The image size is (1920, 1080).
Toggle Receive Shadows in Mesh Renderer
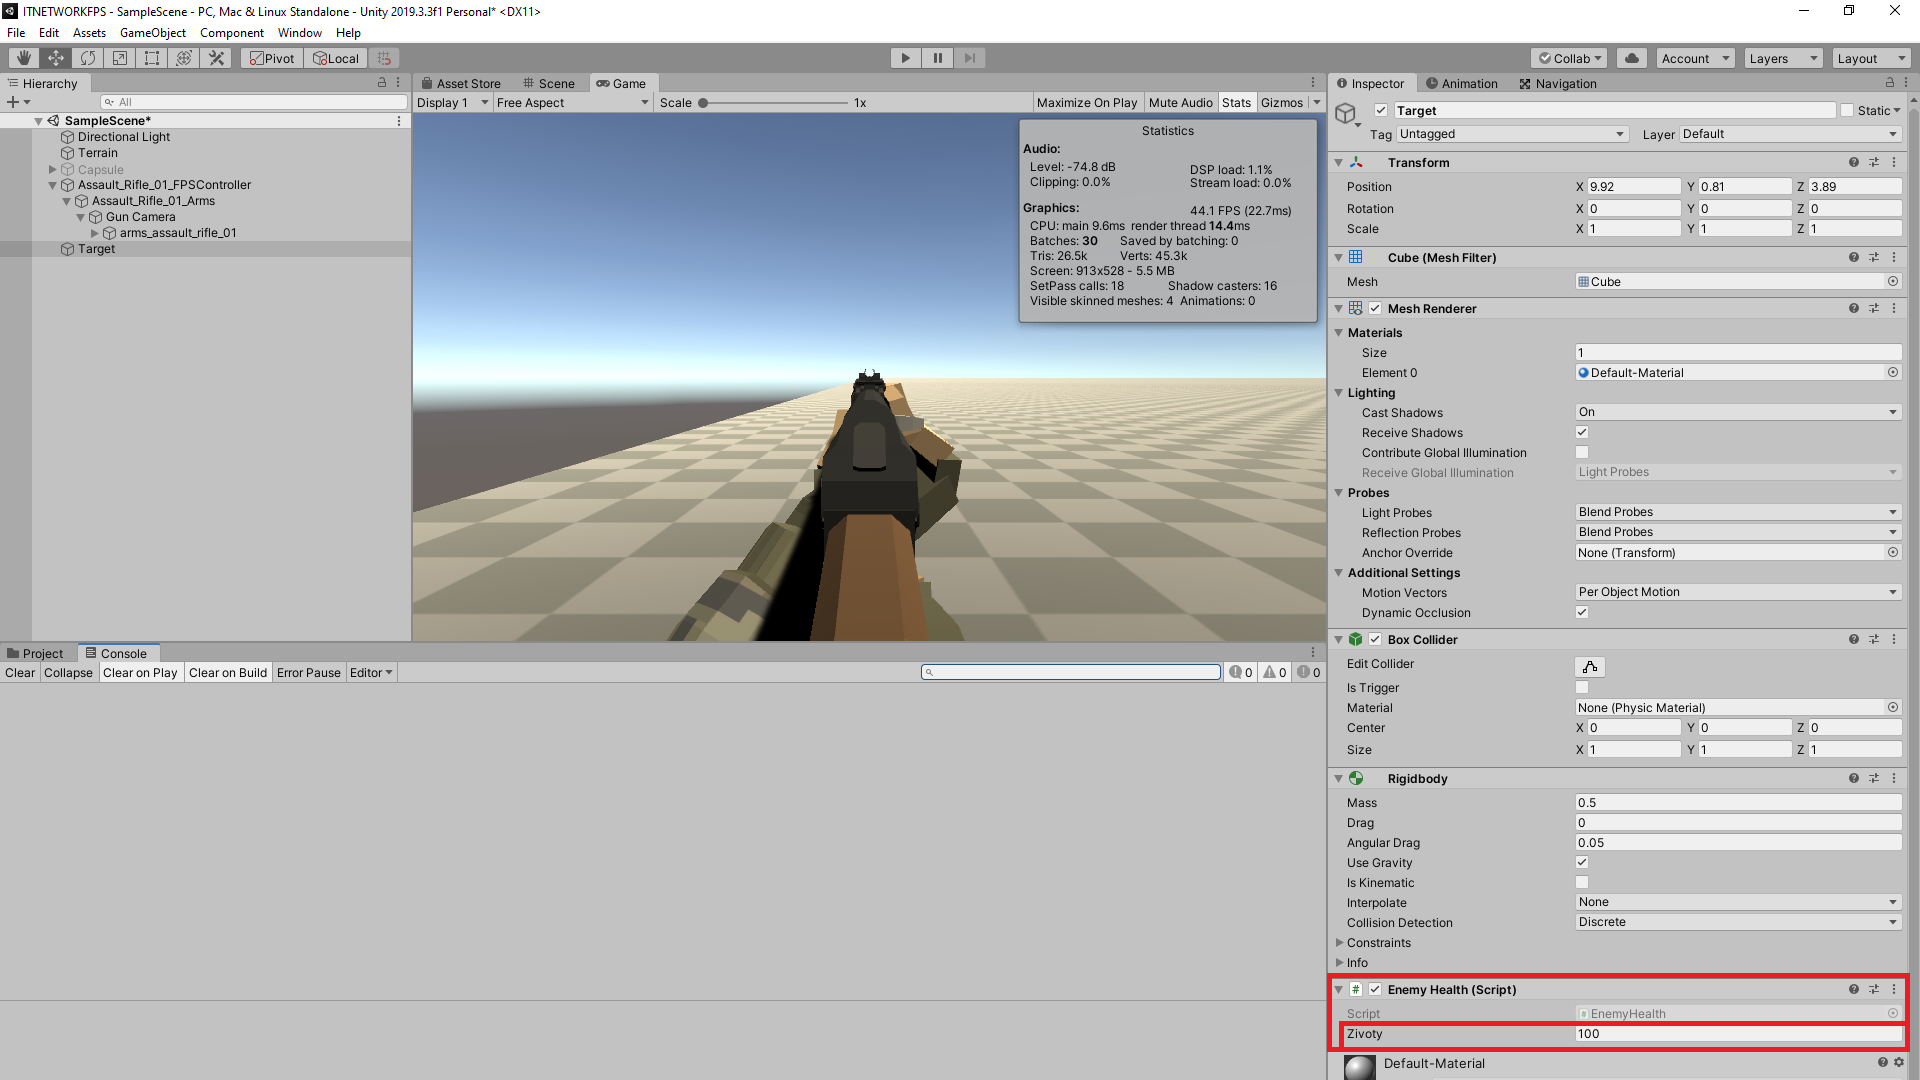(x=1582, y=432)
